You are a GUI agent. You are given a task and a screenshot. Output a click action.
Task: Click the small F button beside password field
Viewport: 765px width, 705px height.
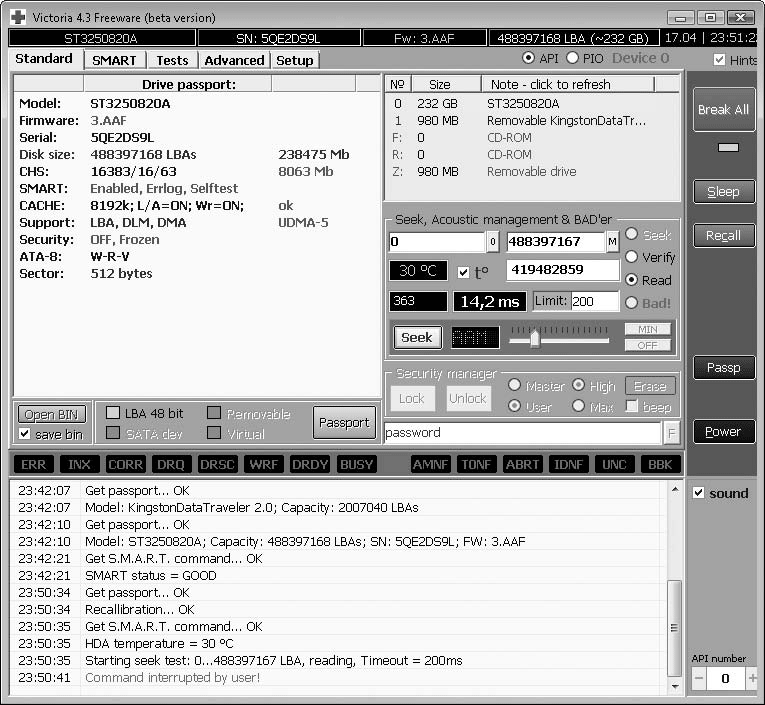(671, 433)
